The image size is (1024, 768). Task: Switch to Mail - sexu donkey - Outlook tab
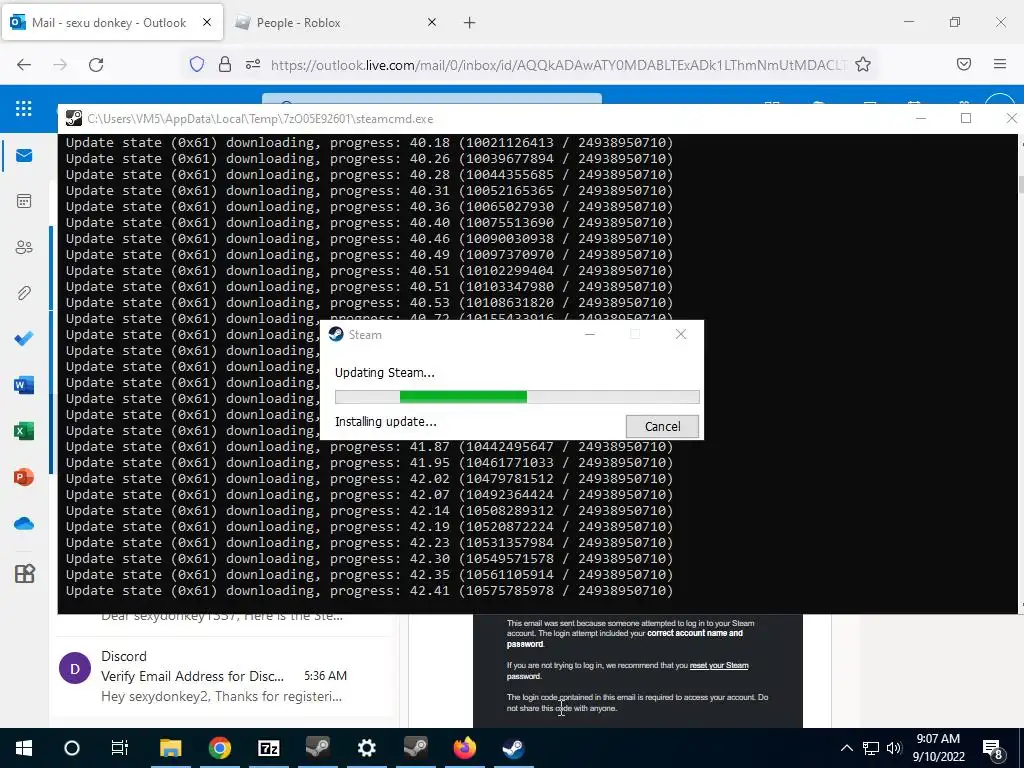112,23
